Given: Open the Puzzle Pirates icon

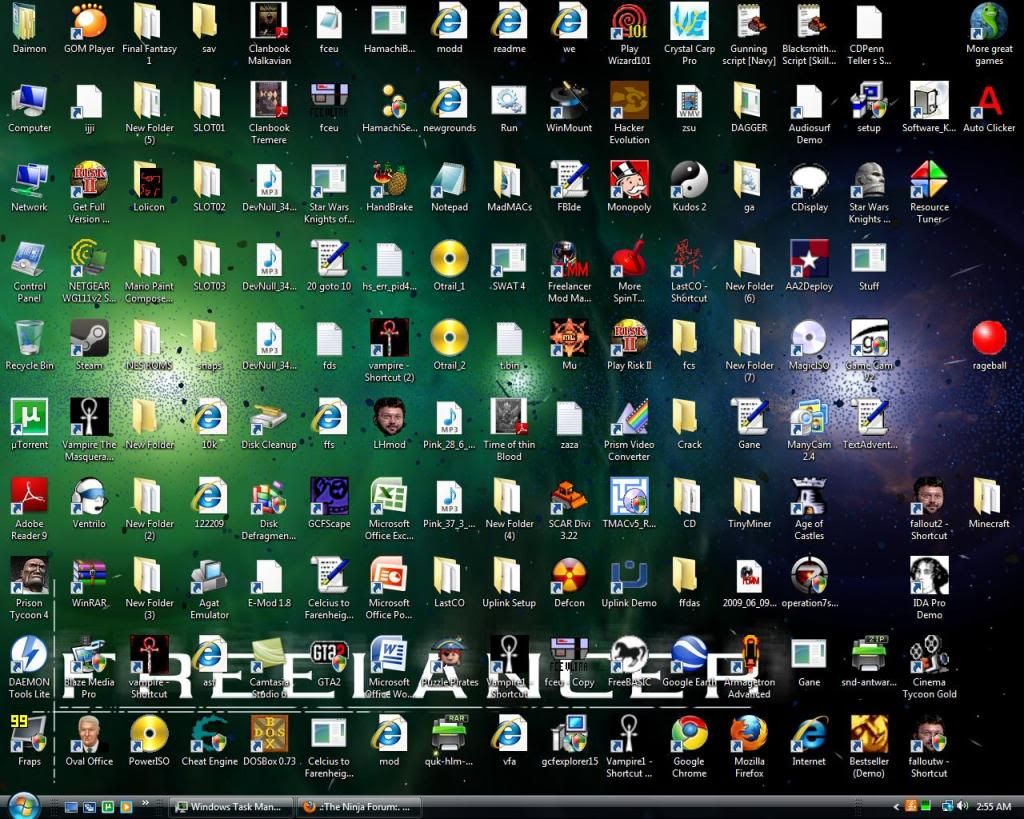Looking at the screenshot, I should (449, 655).
